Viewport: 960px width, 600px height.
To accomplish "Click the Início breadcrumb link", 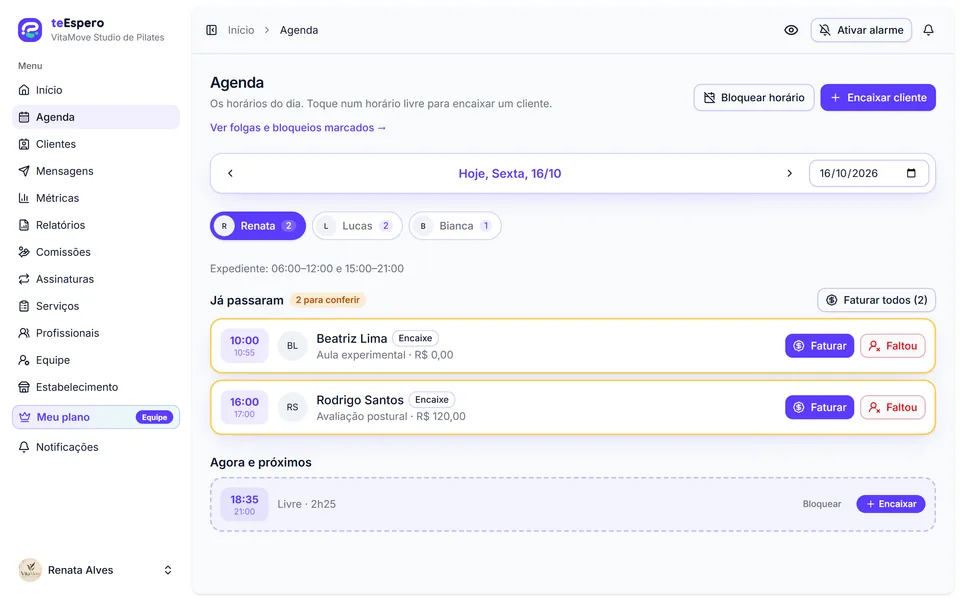I will point(241,30).
